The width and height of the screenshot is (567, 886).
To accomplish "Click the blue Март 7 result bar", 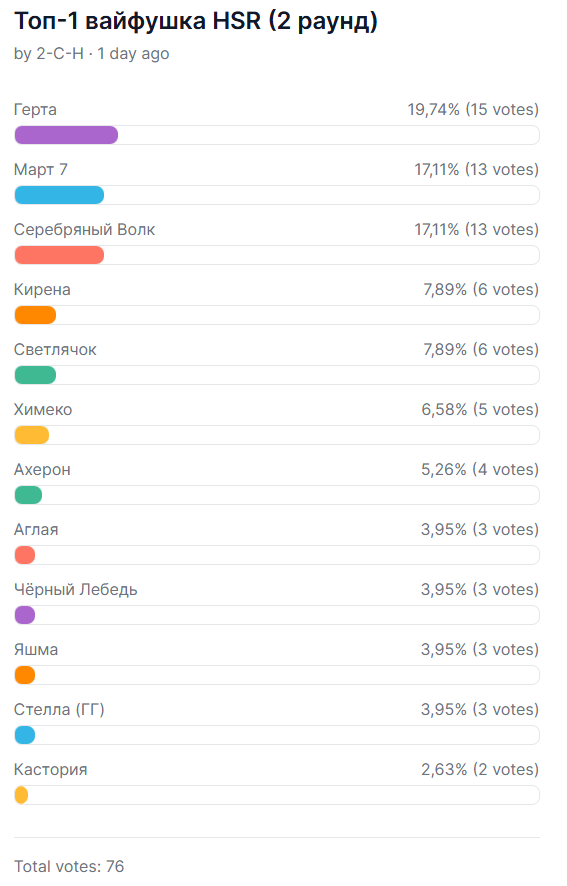I will click(x=59, y=196).
